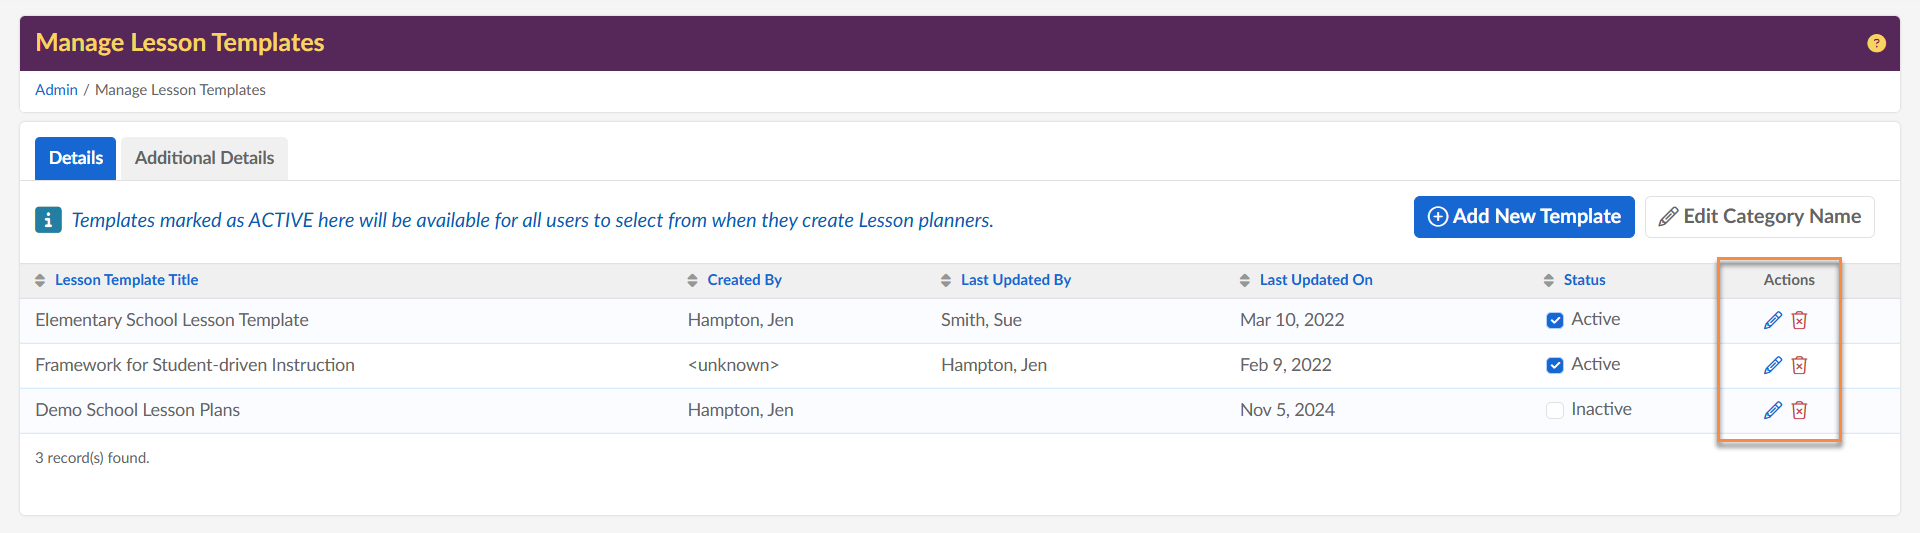Sort the table by Last Updated On
This screenshot has height=533, width=1920.
coord(1315,280)
